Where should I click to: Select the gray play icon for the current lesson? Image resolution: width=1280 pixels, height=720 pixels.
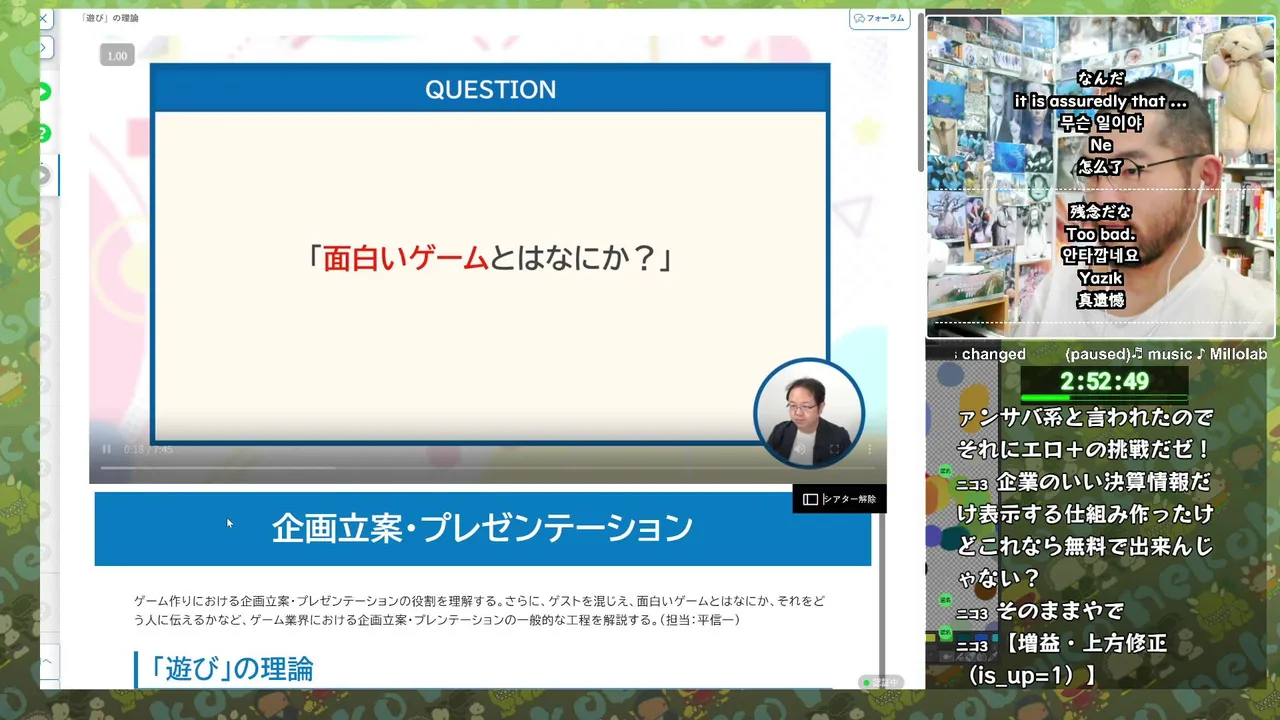point(43,175)
